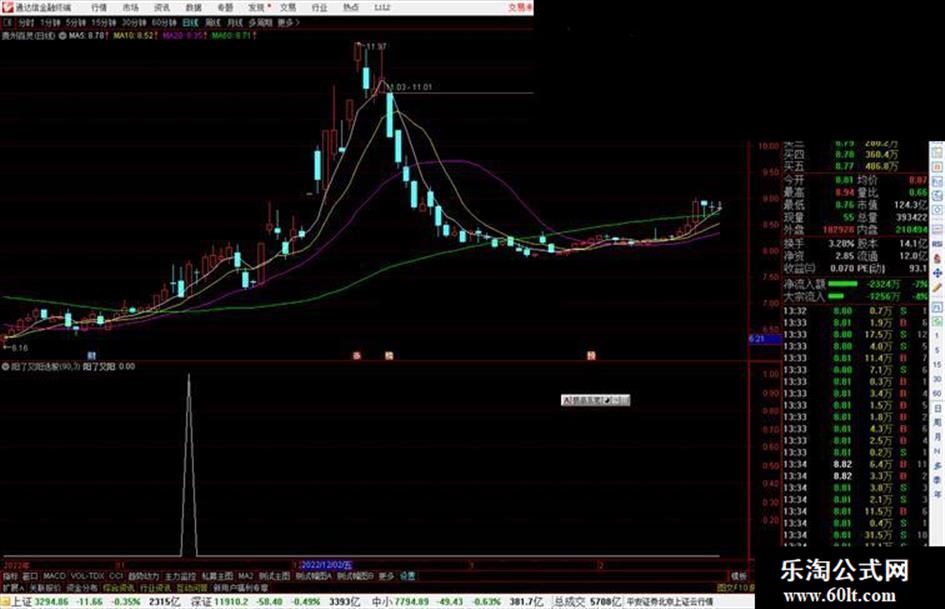Select the 月 monthly shortcut in right sidebar
Image resolution: width=945 pixels, height=609 pixels.
pyautogui.click(x=937, y=437)
